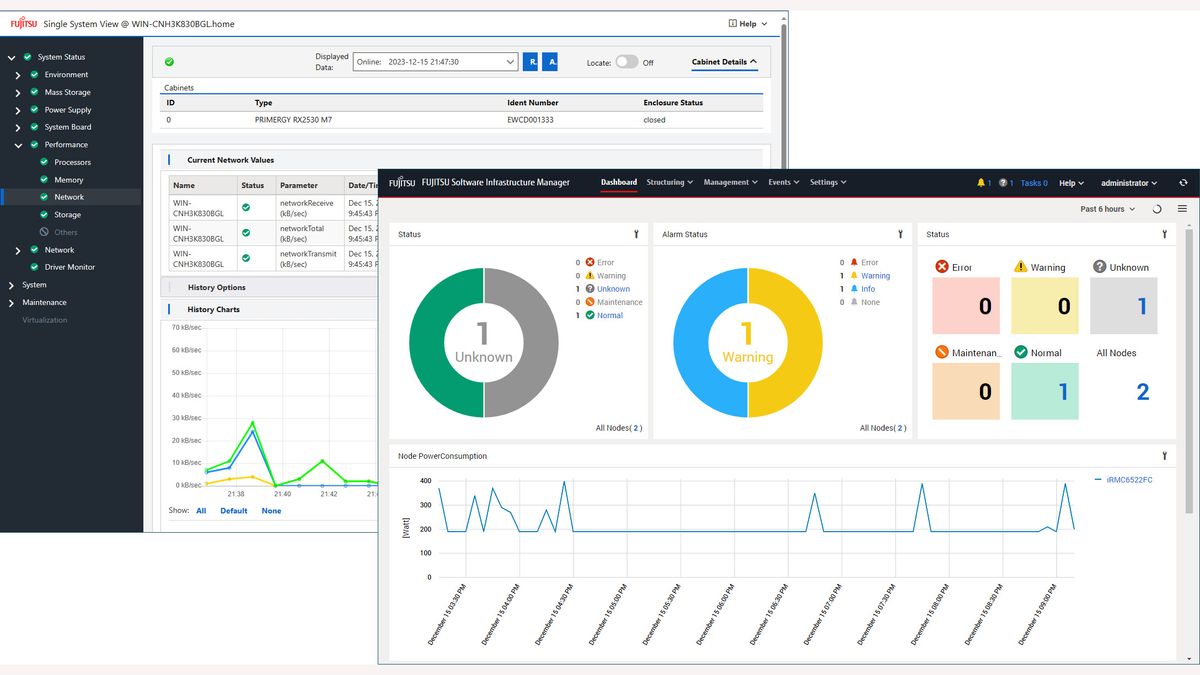The width and height of the screenshot is (1200, 675).
Task: Expand the Environment tree node
Action: tap(18, 75)
